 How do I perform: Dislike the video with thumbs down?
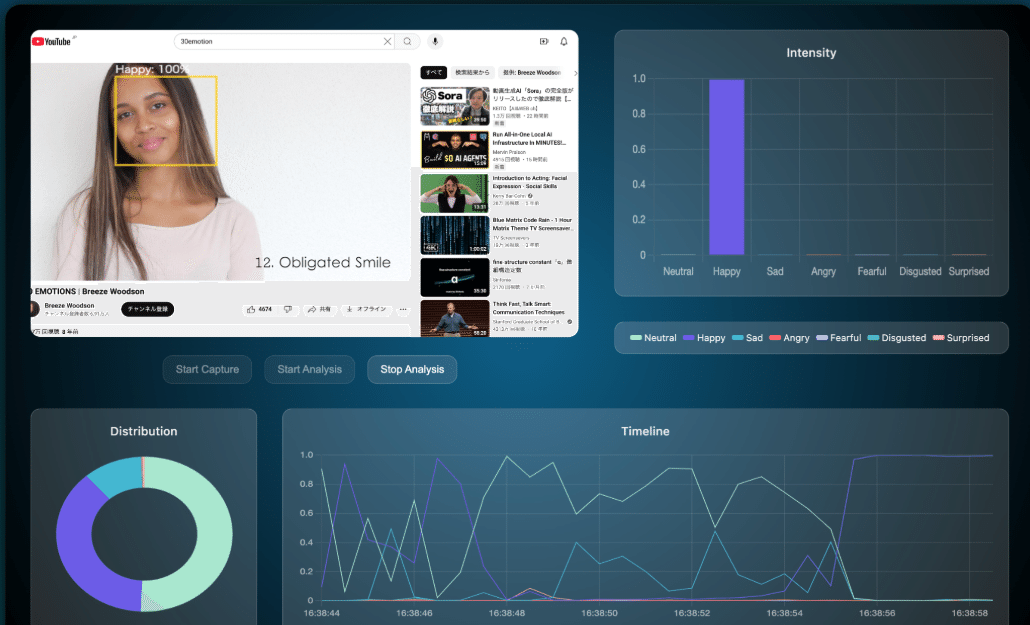pyautogui.click(x=288, y=310)
